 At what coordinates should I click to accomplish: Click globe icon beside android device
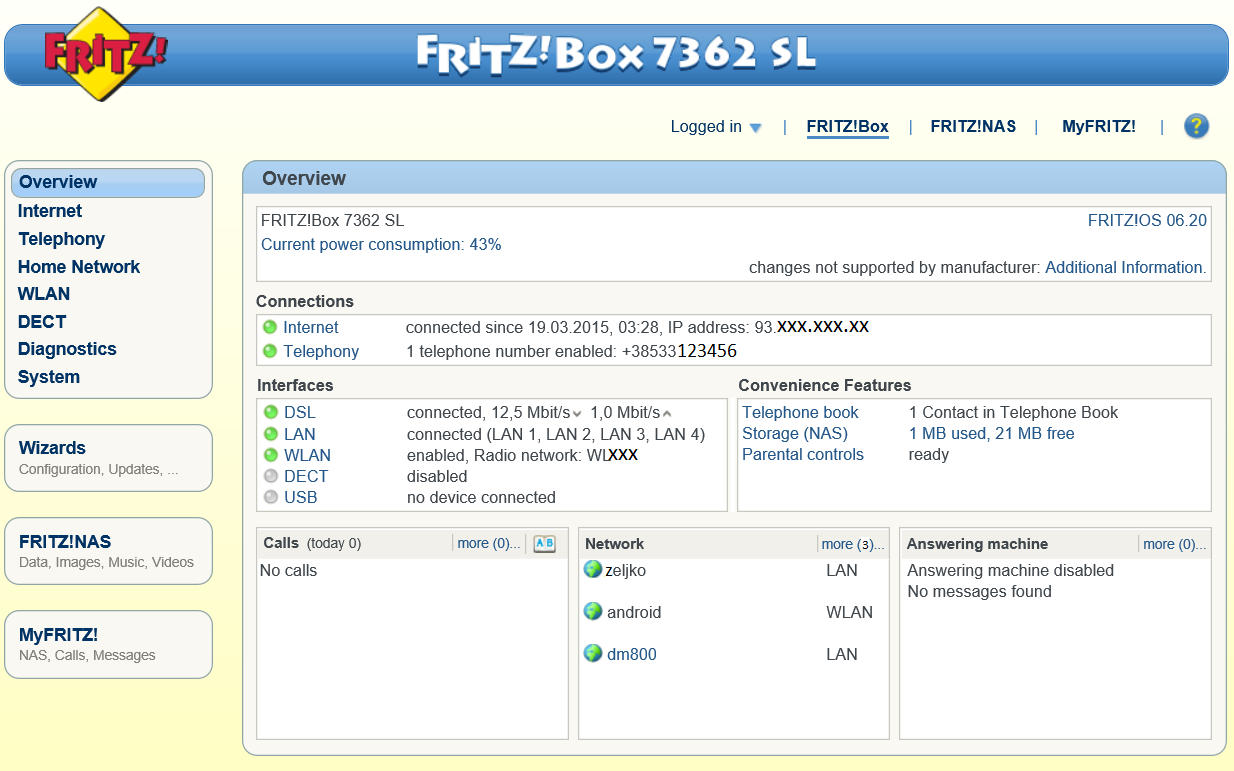593,611
